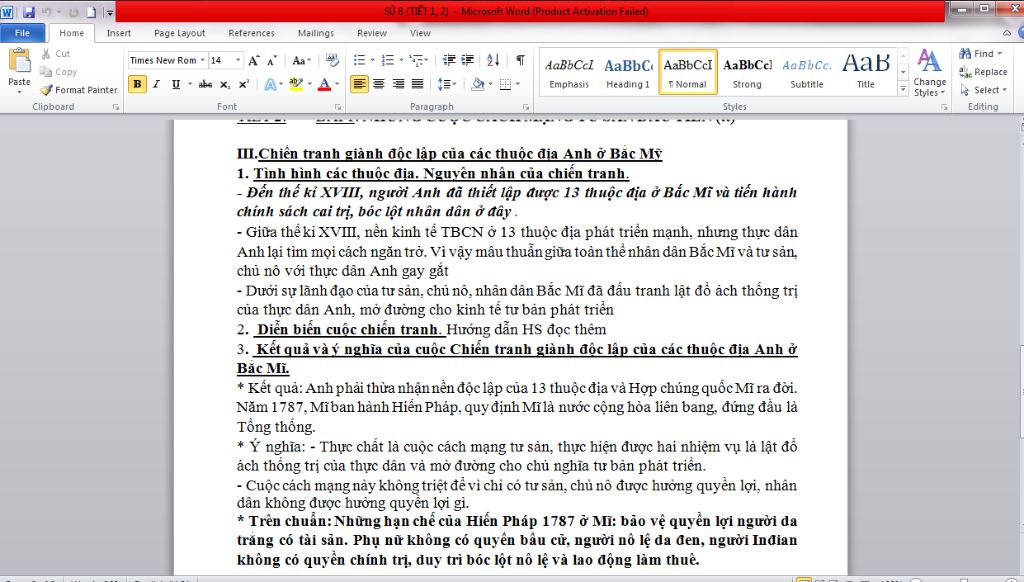This screenshot has width=1024, height=582.
Task: Apply bullet list formatting
Action: click(359, 60)
